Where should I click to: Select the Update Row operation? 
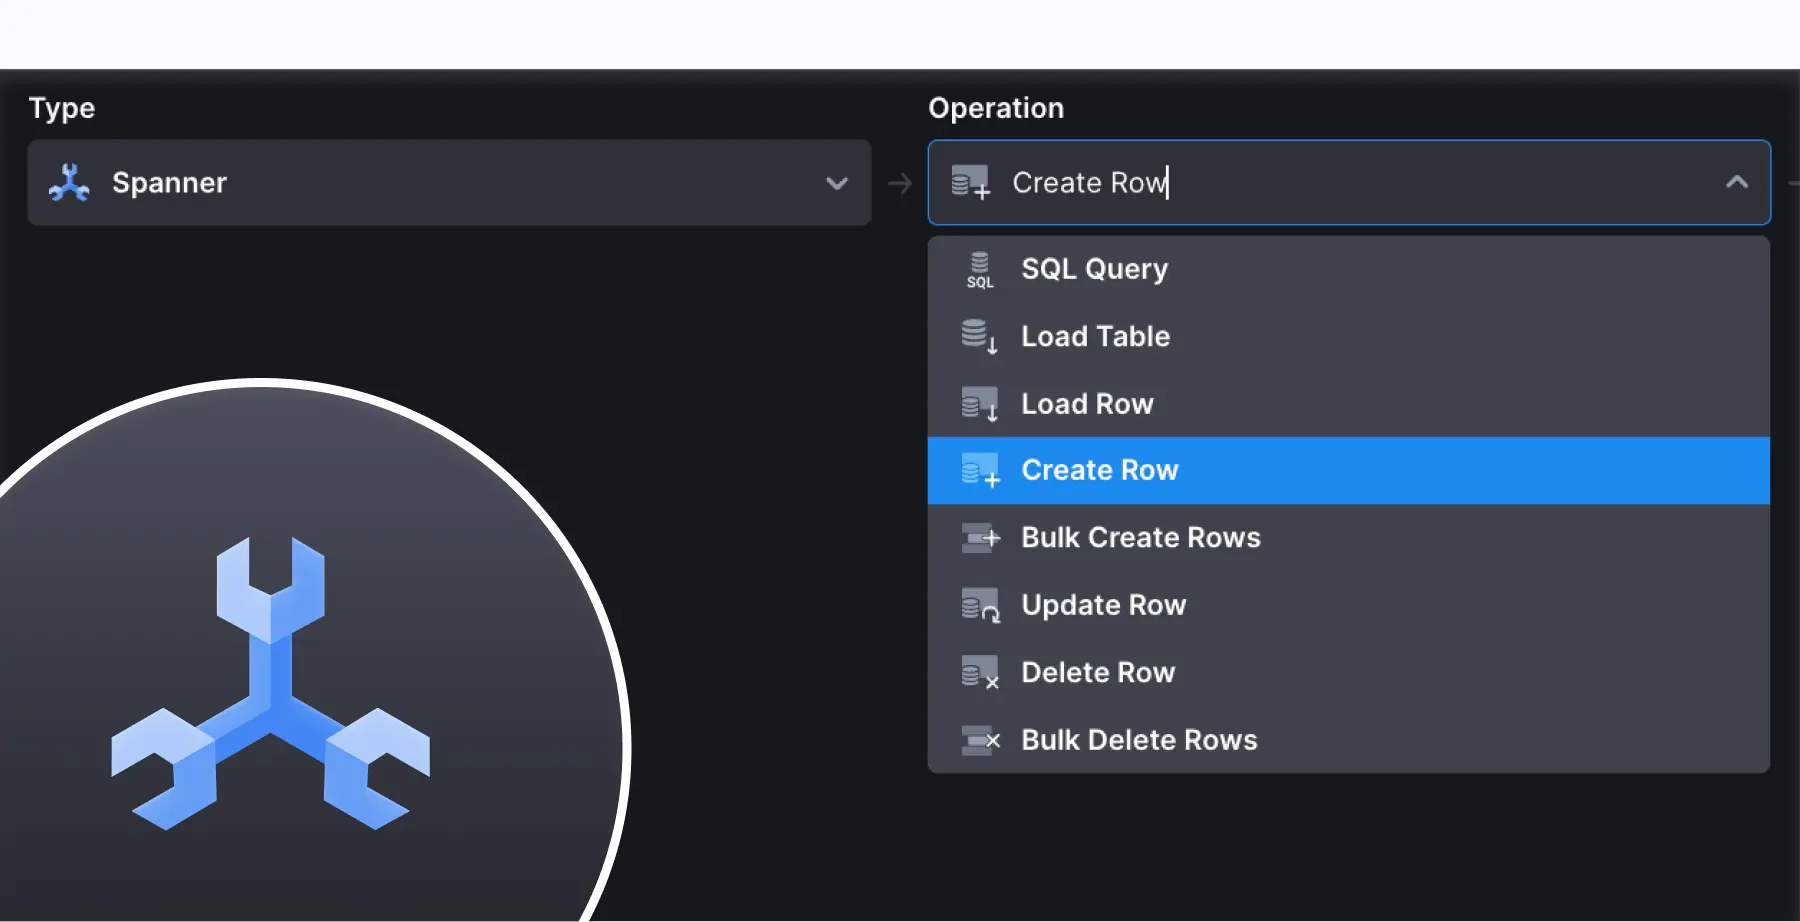1349,605
